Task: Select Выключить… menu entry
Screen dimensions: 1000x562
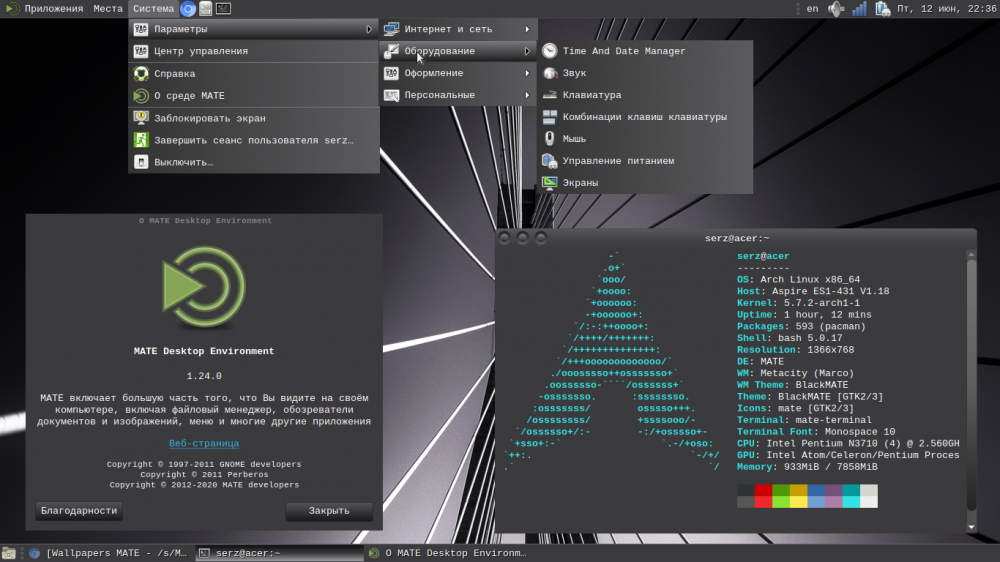Action: click(254, 162)
